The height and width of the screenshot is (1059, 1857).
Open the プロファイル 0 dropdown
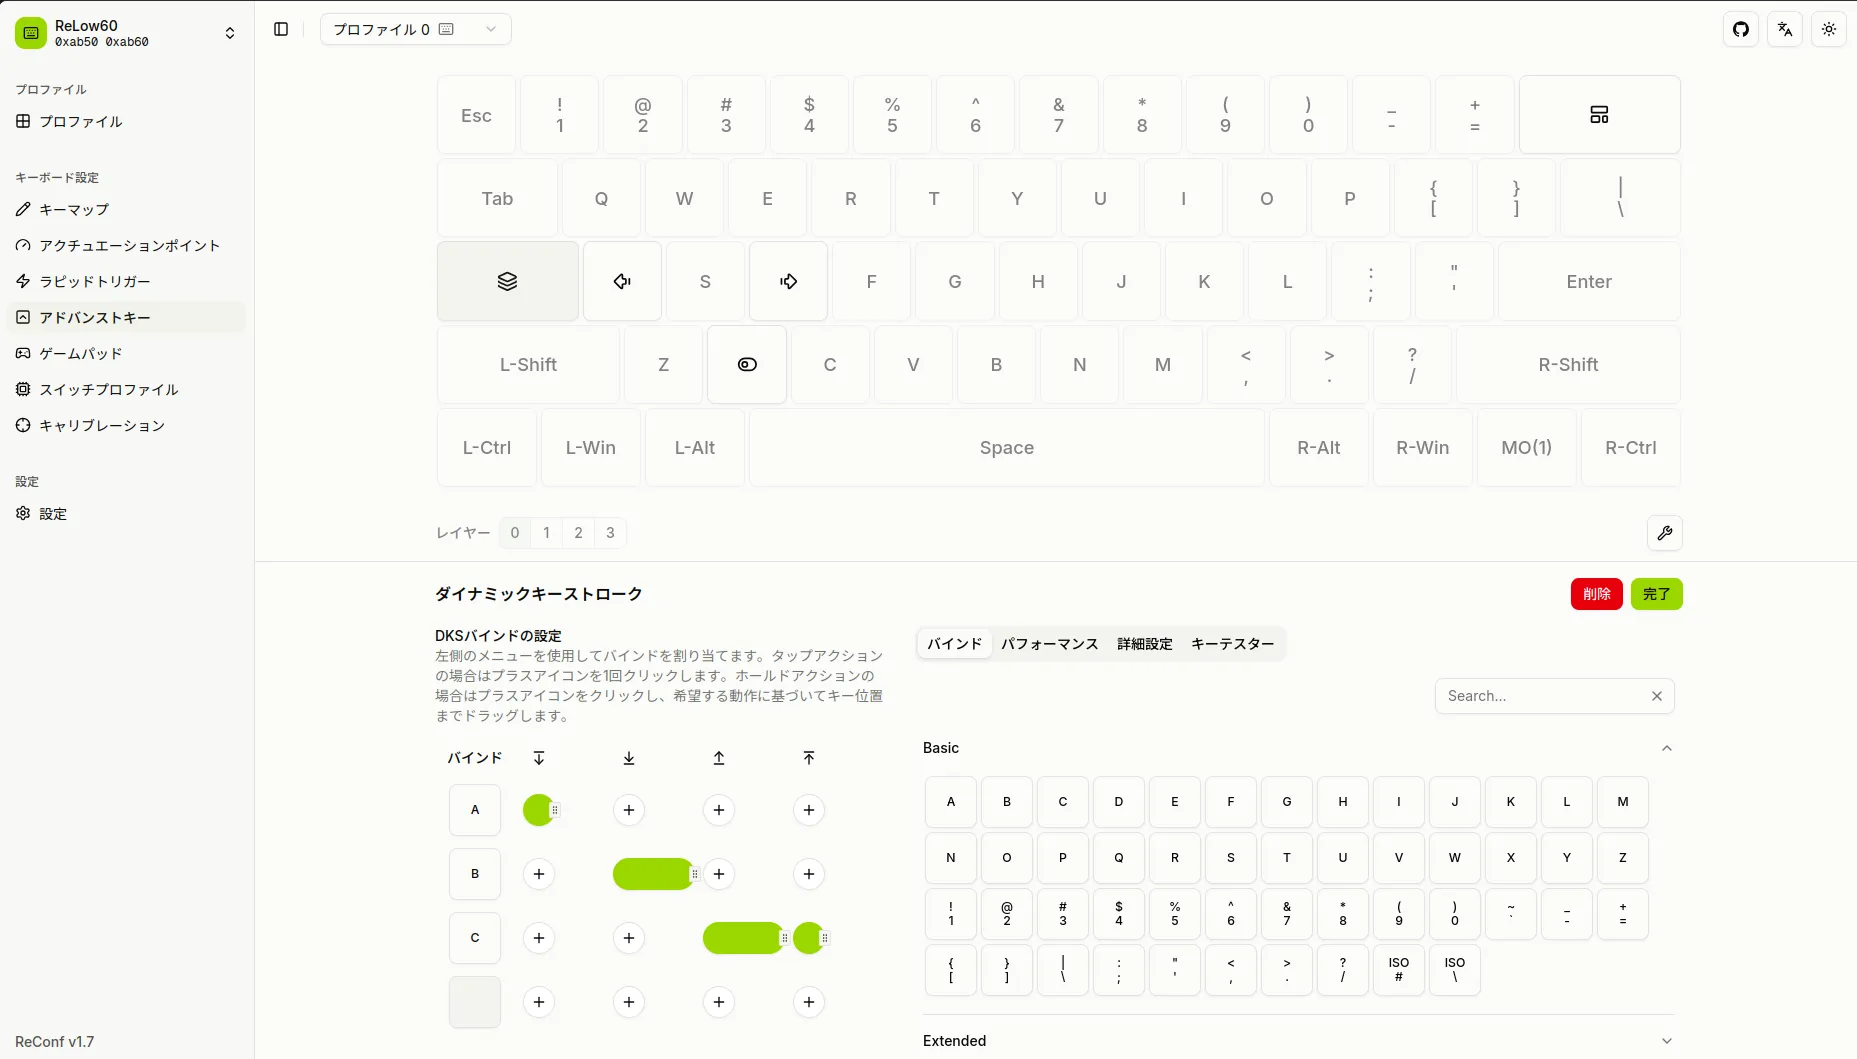[415, 29]
